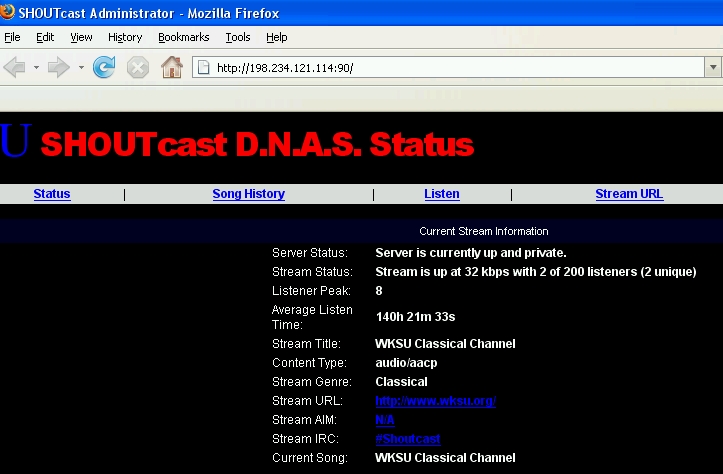The image size is (723, 474).
Task: Open the Forward history dropdown arrow
Action: pos(81,68)
